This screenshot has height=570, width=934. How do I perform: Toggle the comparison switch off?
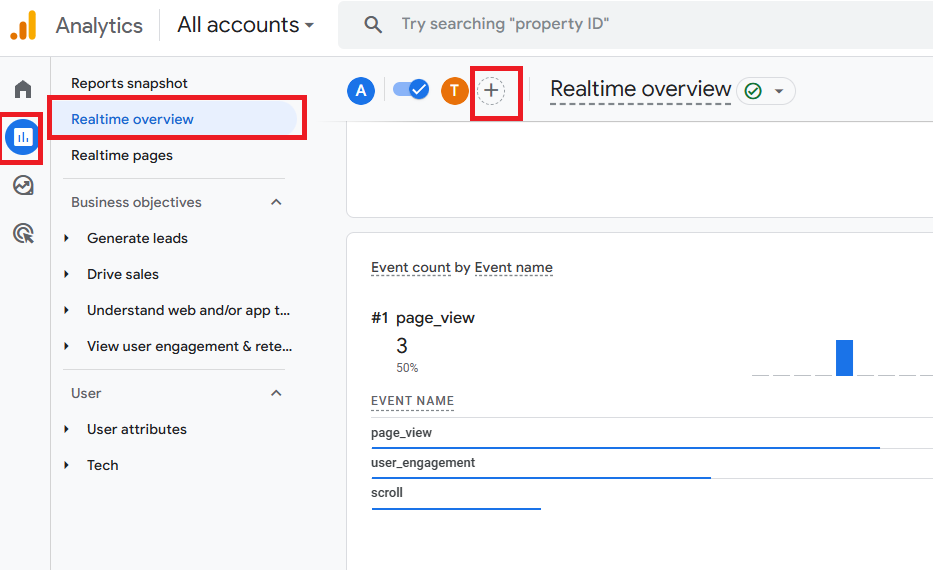pos(411,90)
